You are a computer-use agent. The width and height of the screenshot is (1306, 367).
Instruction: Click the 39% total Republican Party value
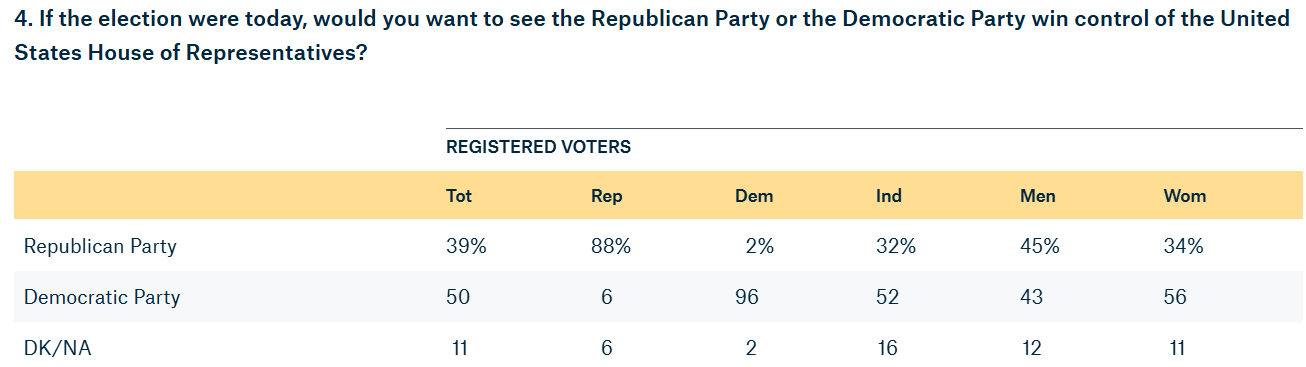466,246
